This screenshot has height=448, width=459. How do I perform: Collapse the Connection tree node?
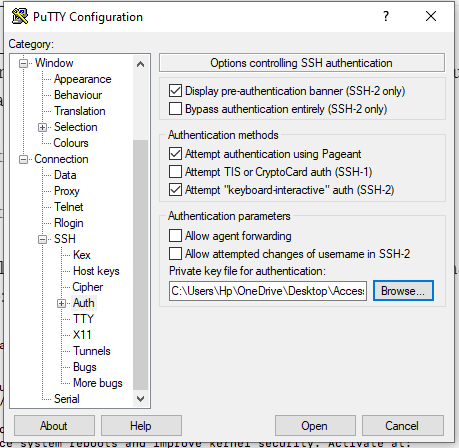23,159
